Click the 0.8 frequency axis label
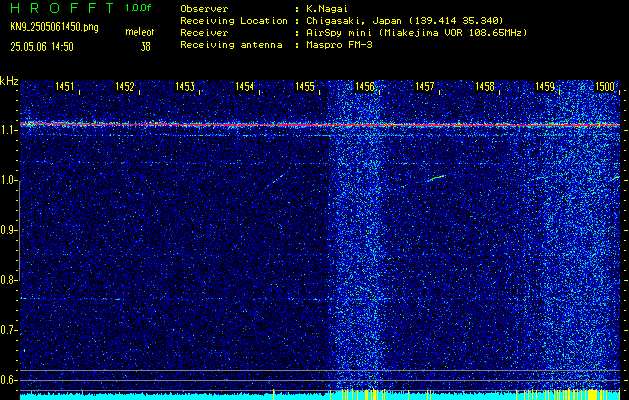The image size is (629, 400). [8, 280]
